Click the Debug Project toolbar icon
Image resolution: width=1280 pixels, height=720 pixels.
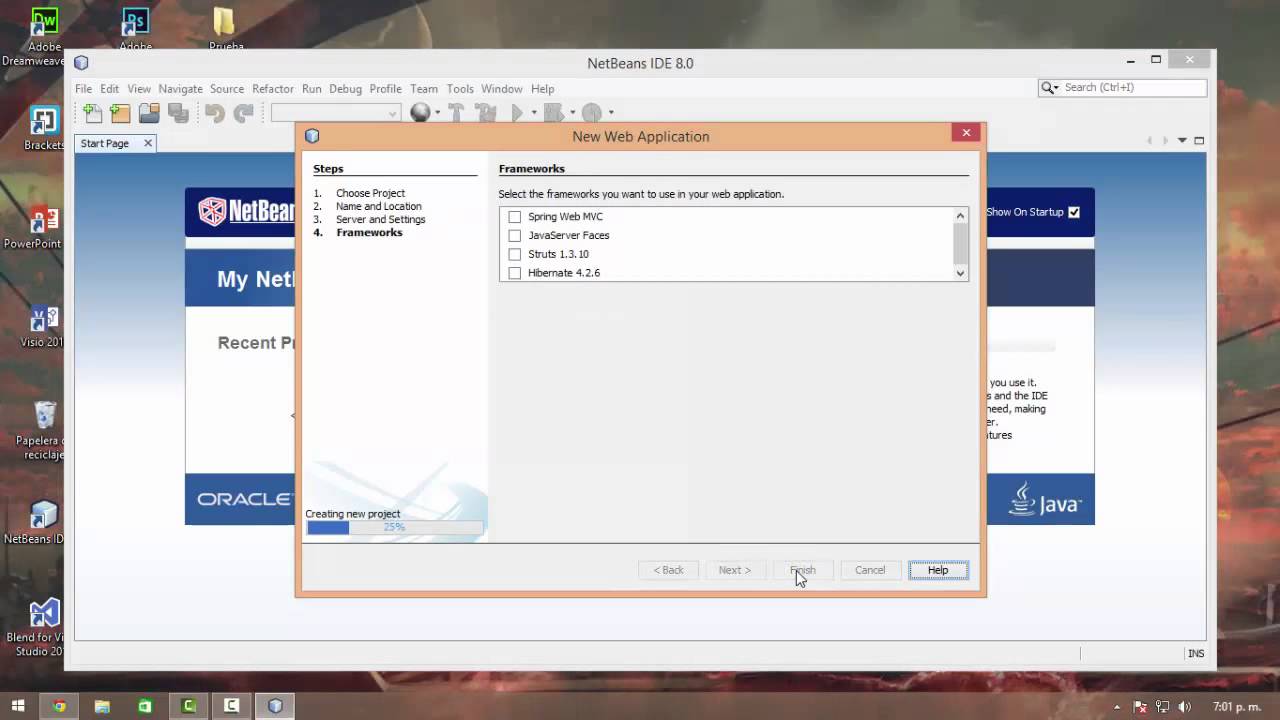pyautogui.click(x=553, y=113)
